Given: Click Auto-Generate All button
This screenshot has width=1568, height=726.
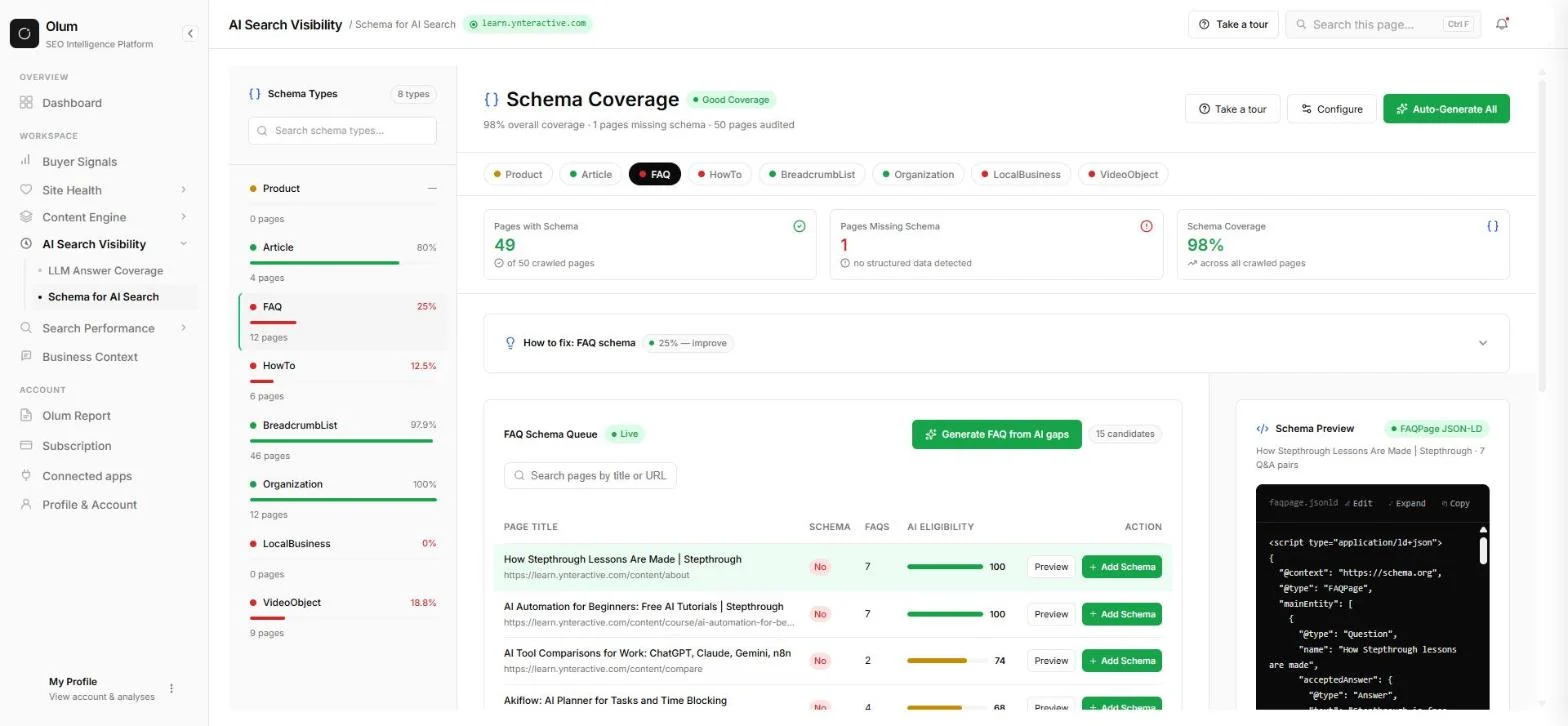Looking at the screenshot, I should point(1446,109).
